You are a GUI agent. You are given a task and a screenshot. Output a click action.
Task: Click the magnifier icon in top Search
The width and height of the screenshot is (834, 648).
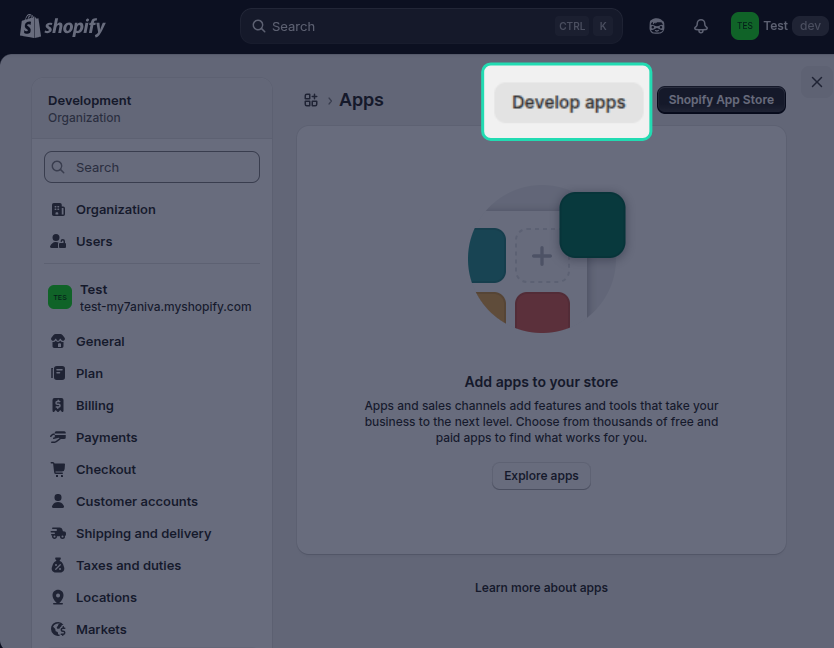pyautogui.click(x=258, y=26)
